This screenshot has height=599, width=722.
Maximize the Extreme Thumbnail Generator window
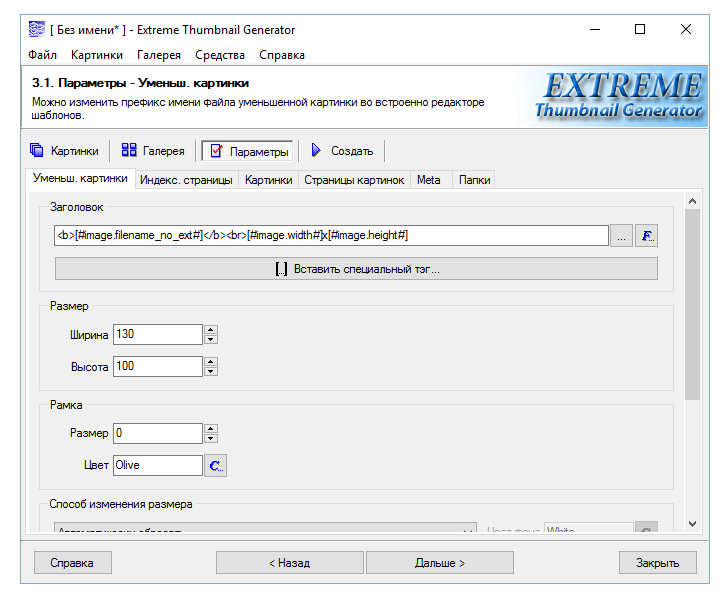point(640,29)
